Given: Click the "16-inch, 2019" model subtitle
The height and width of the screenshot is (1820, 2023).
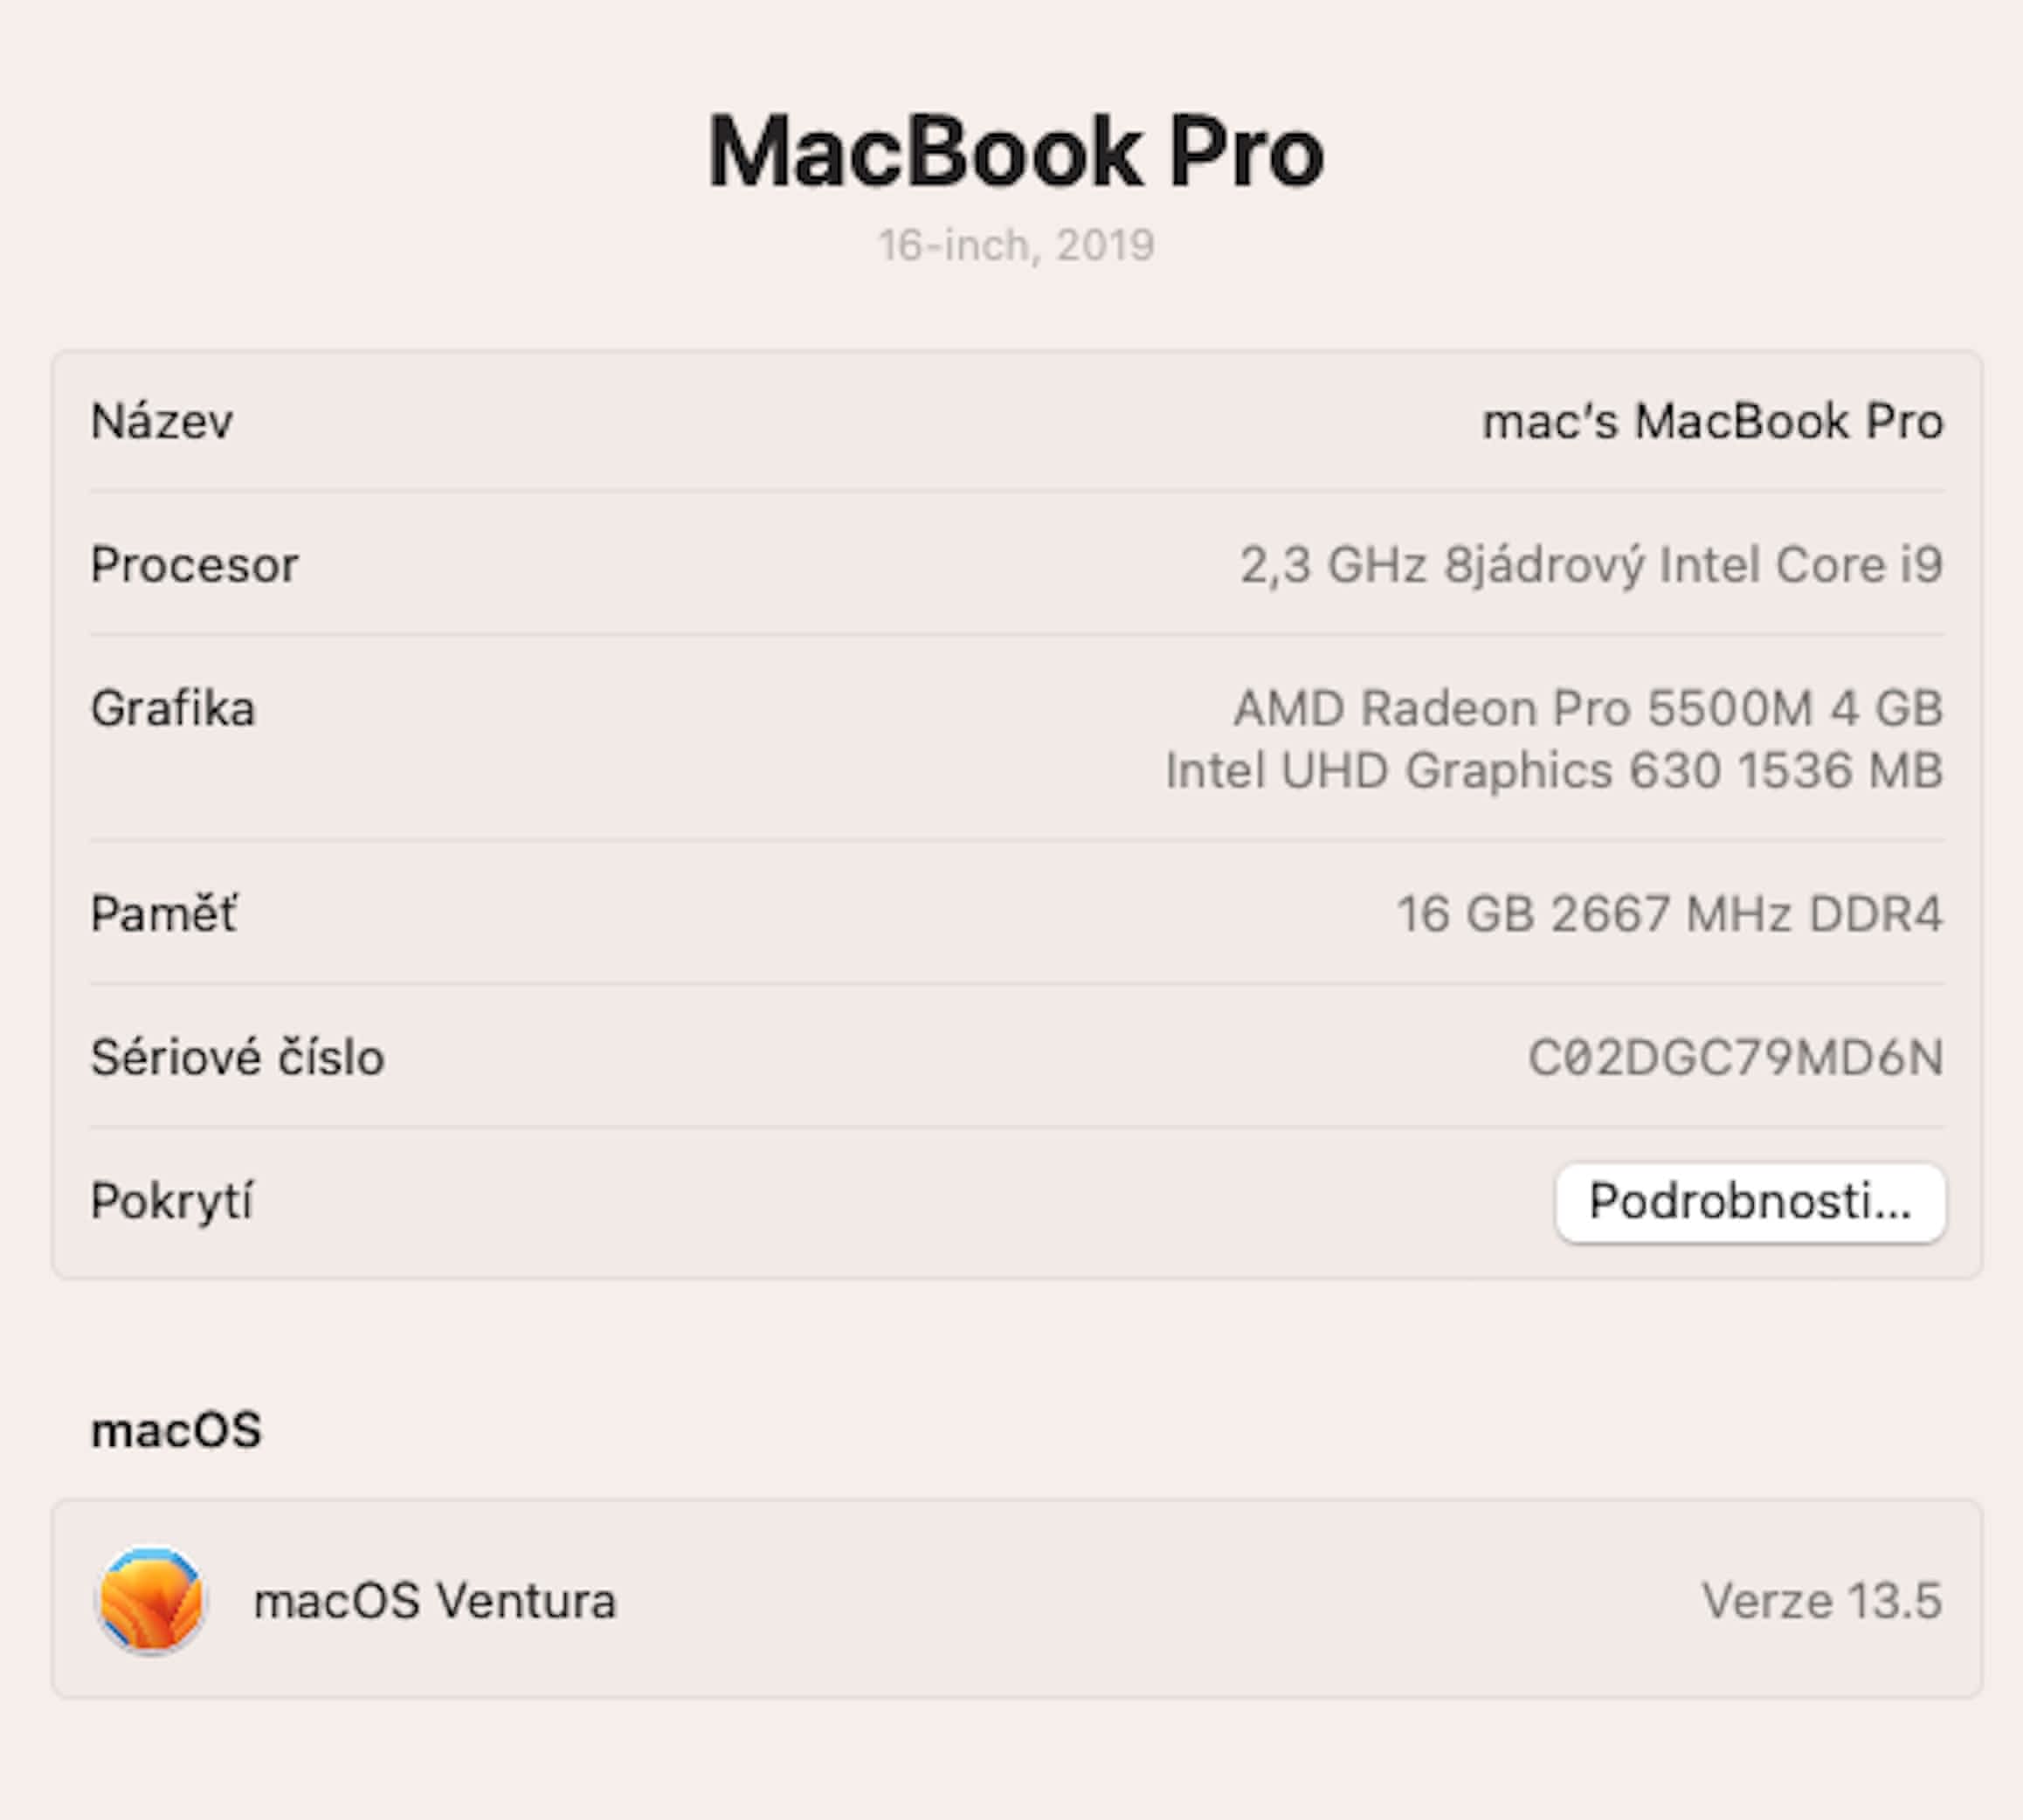Looking at the screenshot, I should pyautogui.click(x=1015, y=246).
